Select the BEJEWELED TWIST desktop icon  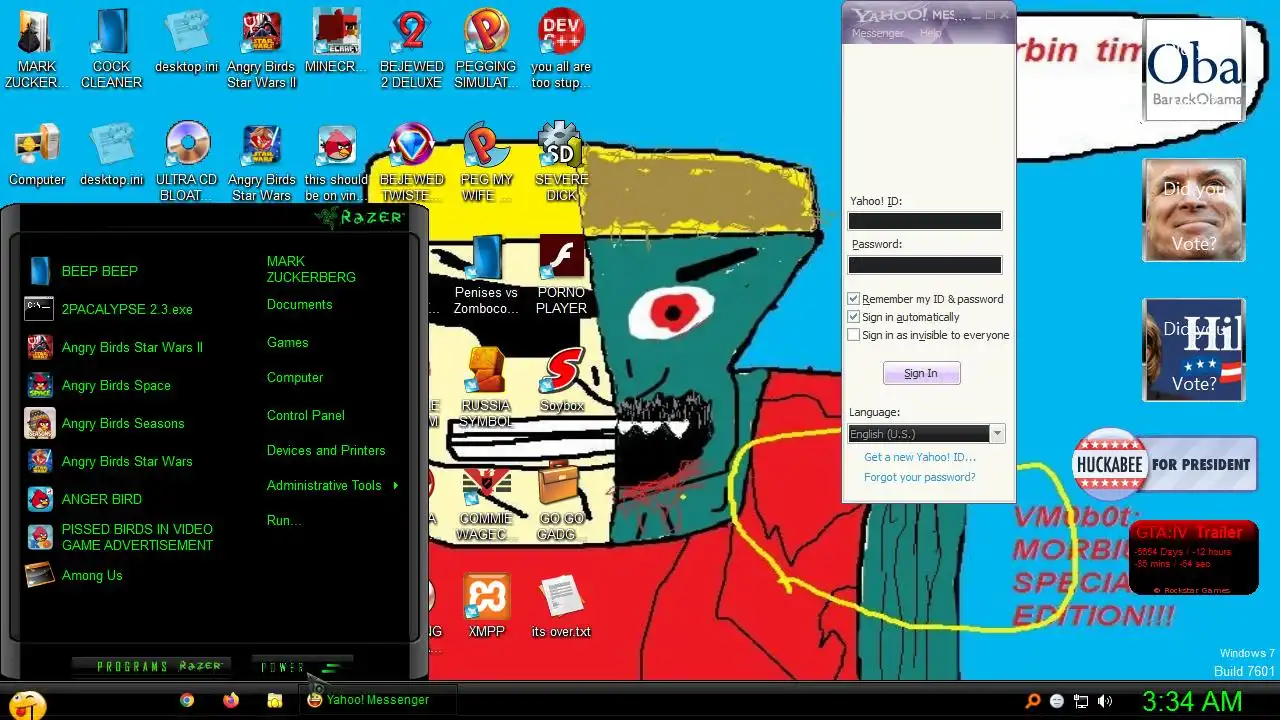tap(411, 162)
